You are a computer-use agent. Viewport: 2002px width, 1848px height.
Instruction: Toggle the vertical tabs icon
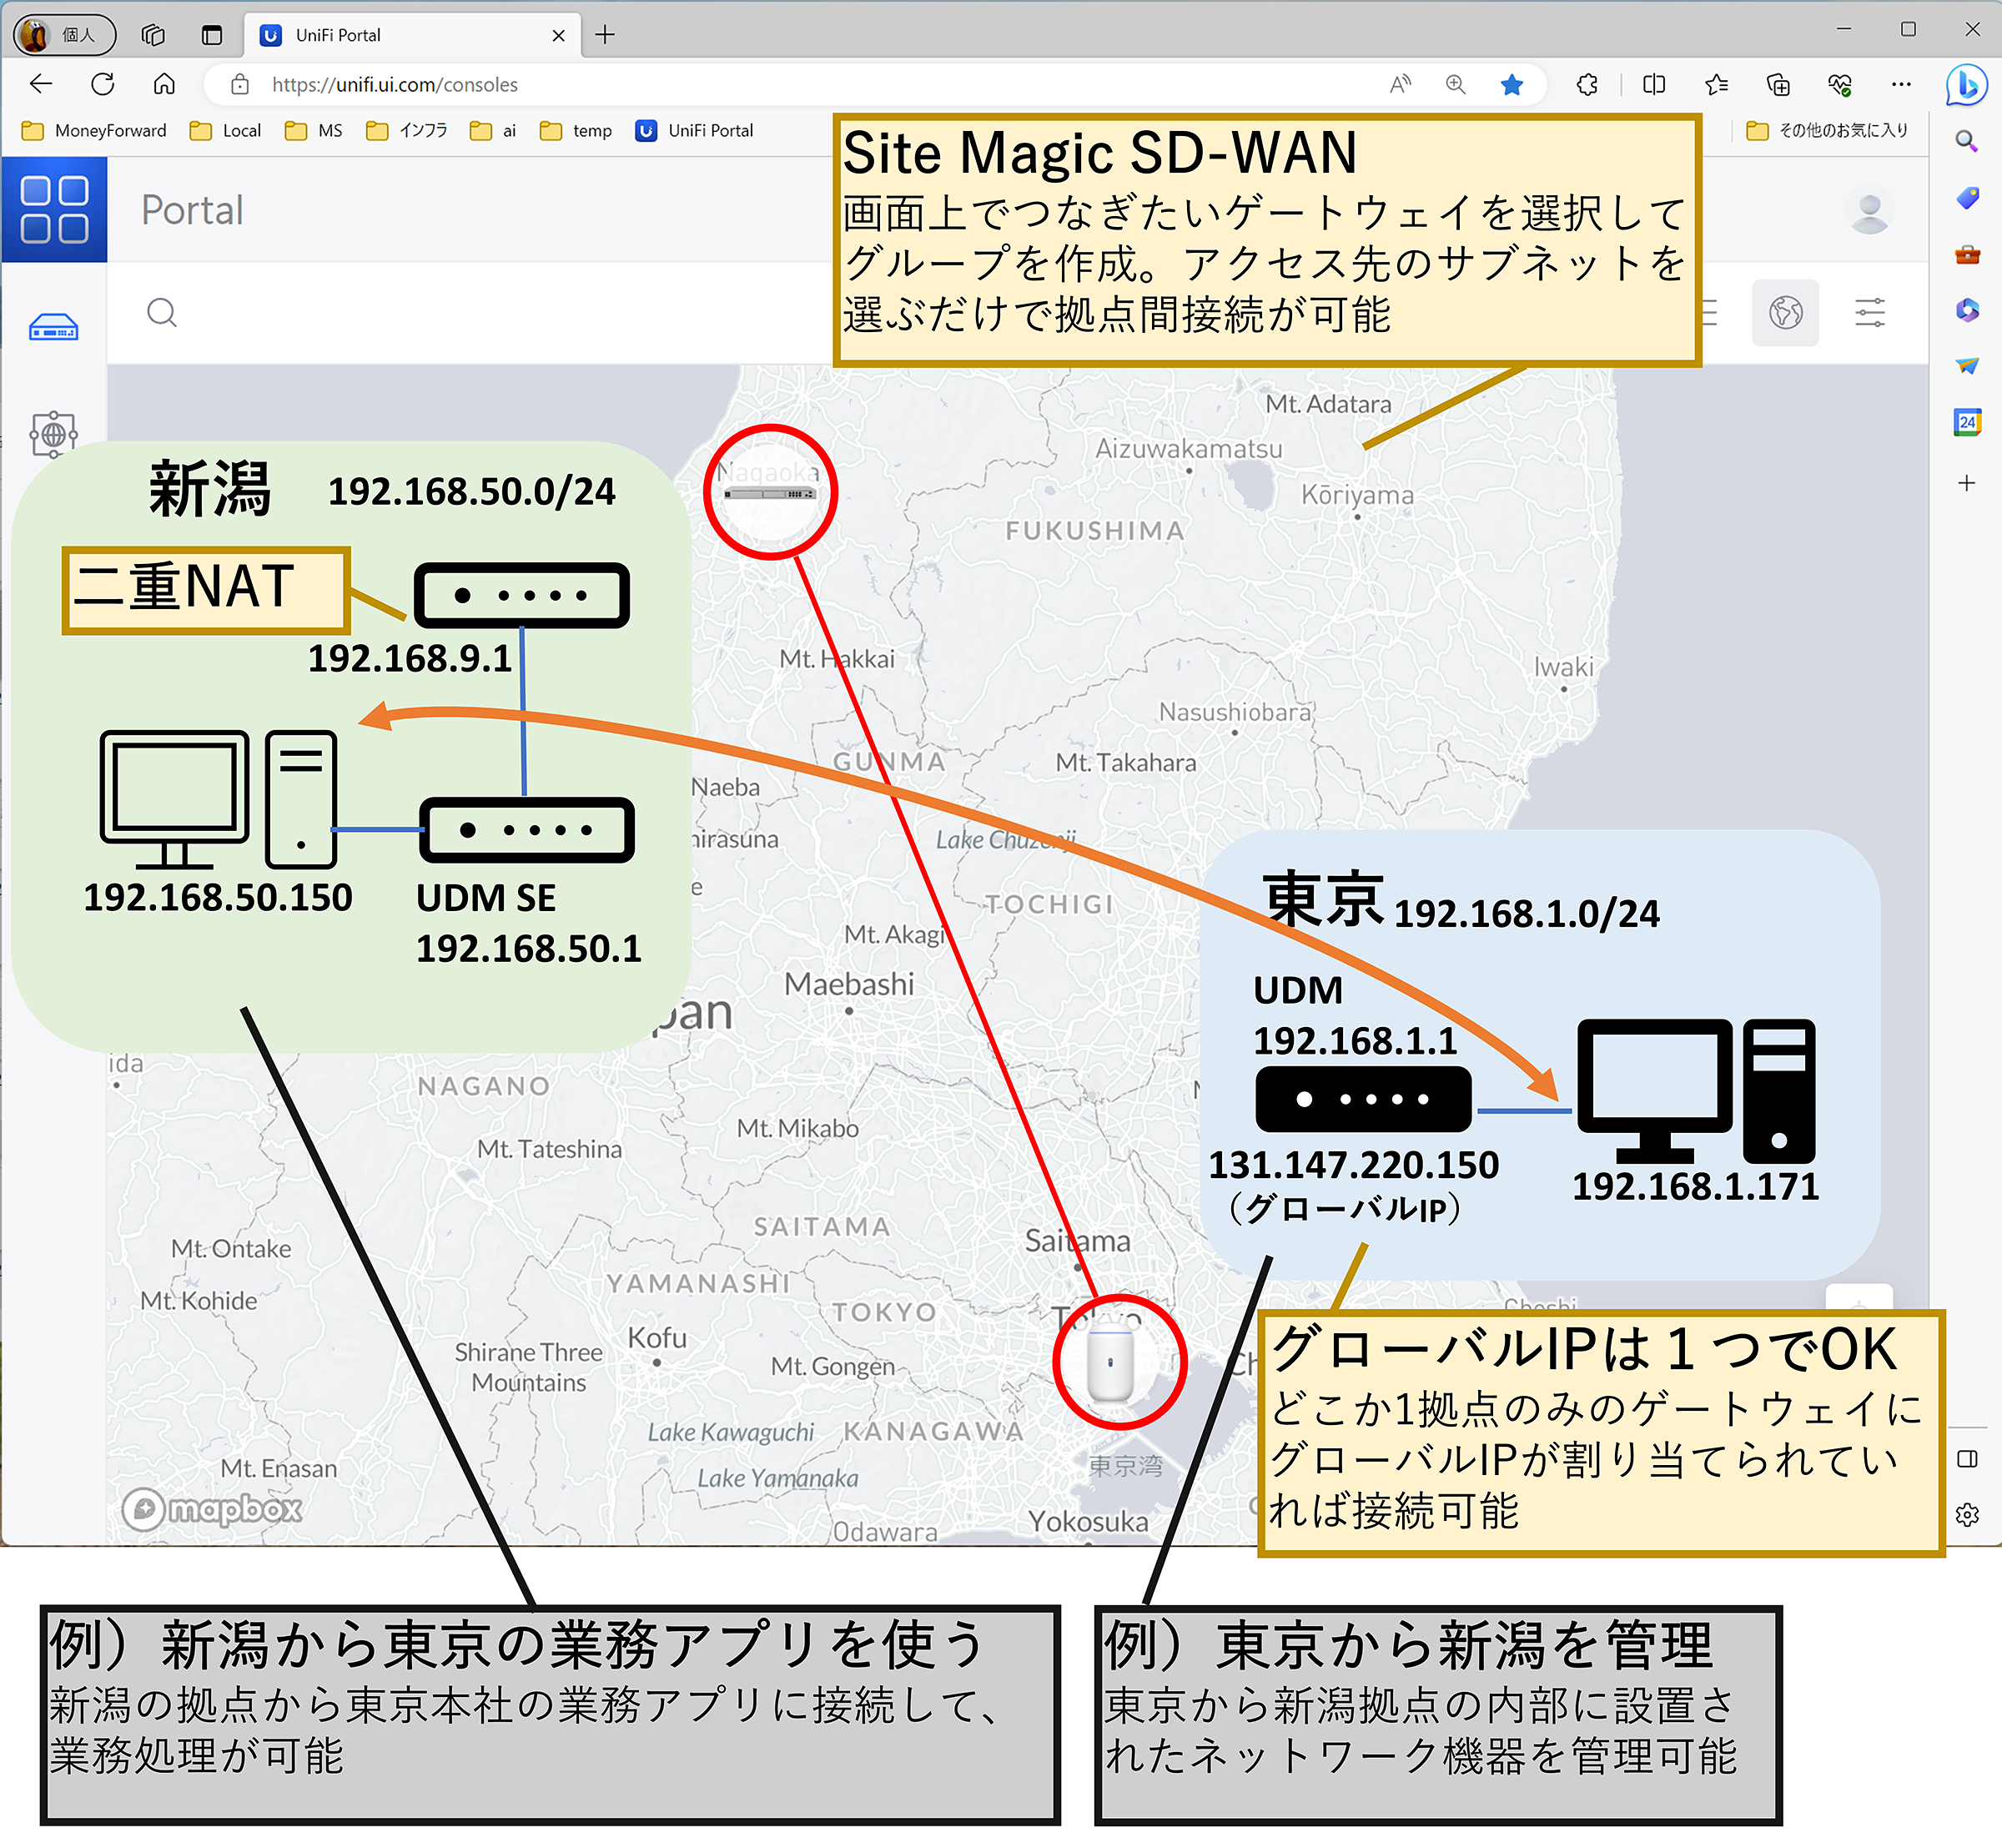(x=212, y=35)
